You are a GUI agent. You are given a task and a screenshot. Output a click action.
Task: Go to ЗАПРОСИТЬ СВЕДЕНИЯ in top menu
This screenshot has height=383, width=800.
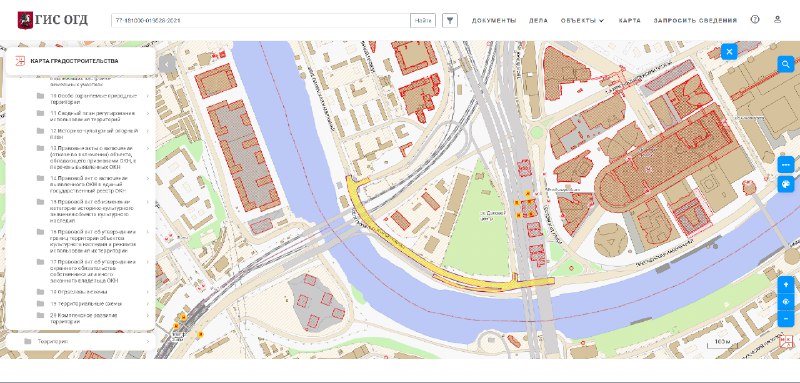(x=695, y=20)
